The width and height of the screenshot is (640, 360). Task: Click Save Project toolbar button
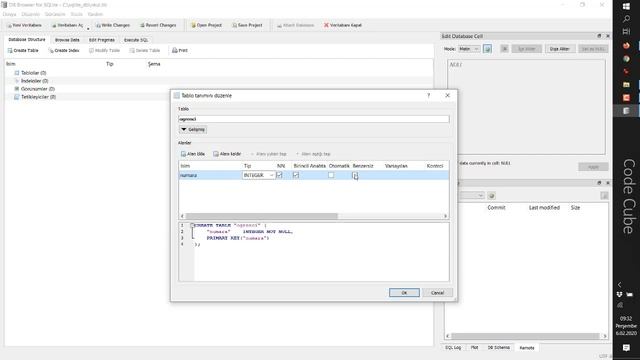coord(247,25)
